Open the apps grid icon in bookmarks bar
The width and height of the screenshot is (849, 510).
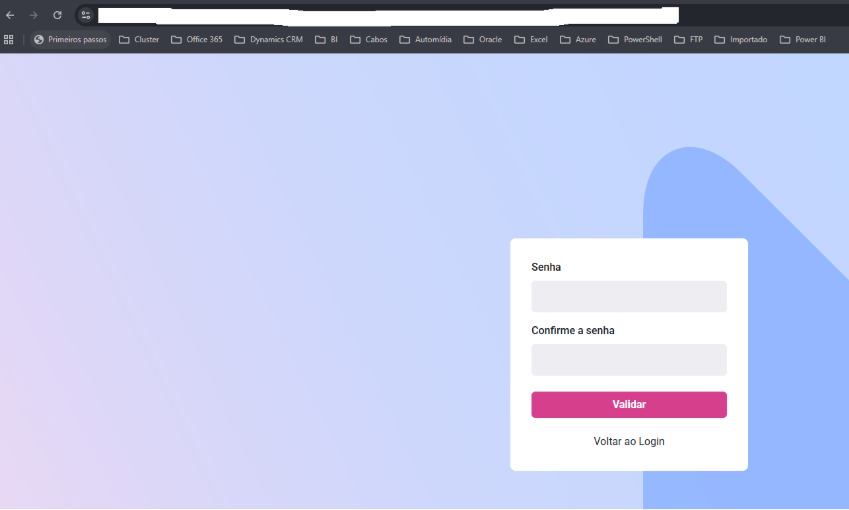tap(9, 40)
